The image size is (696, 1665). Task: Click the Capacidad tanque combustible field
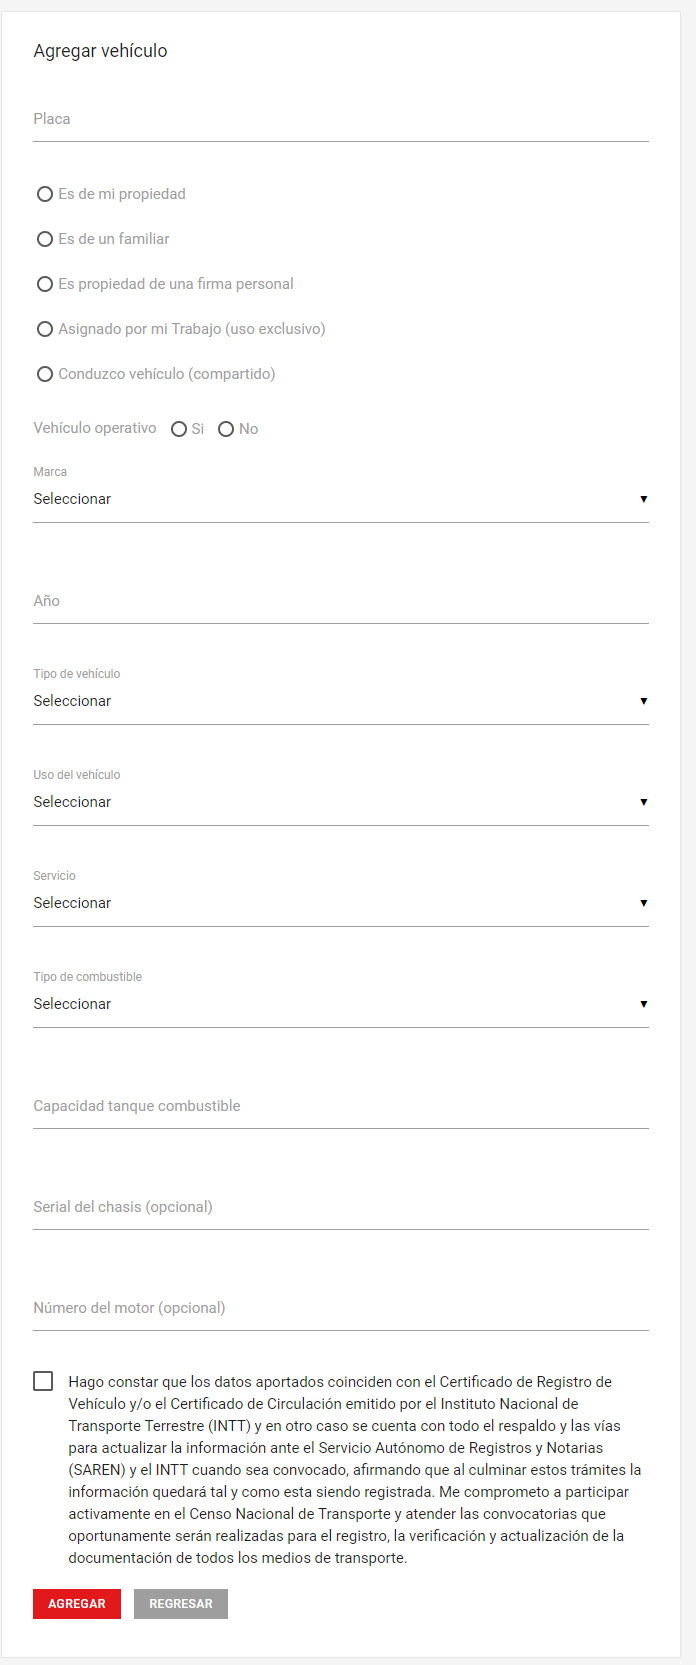point(341,1106)
